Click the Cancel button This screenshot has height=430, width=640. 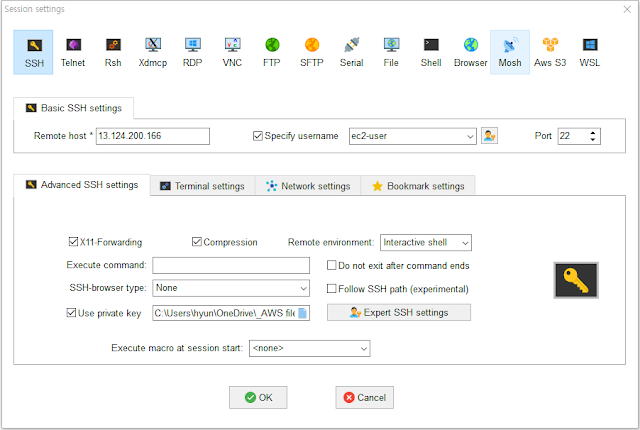coord(364,397)
